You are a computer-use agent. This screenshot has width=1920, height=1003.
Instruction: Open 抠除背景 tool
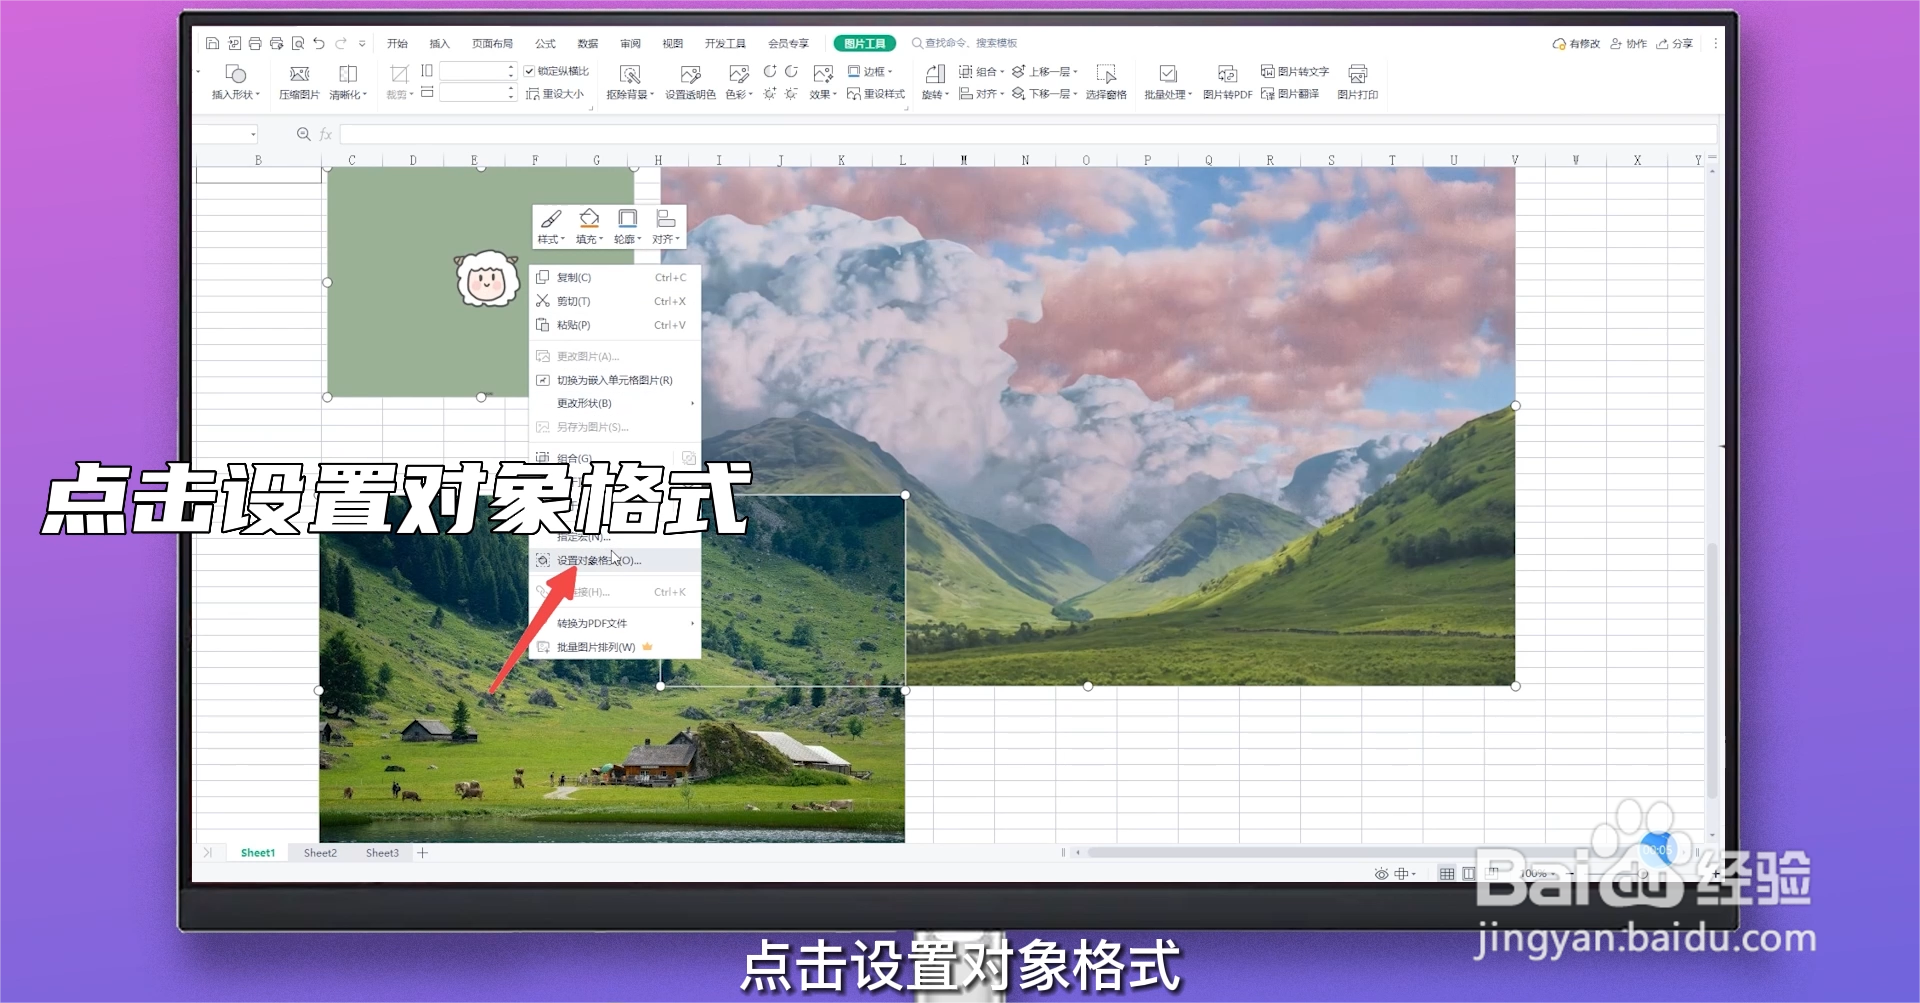[630, 82]
